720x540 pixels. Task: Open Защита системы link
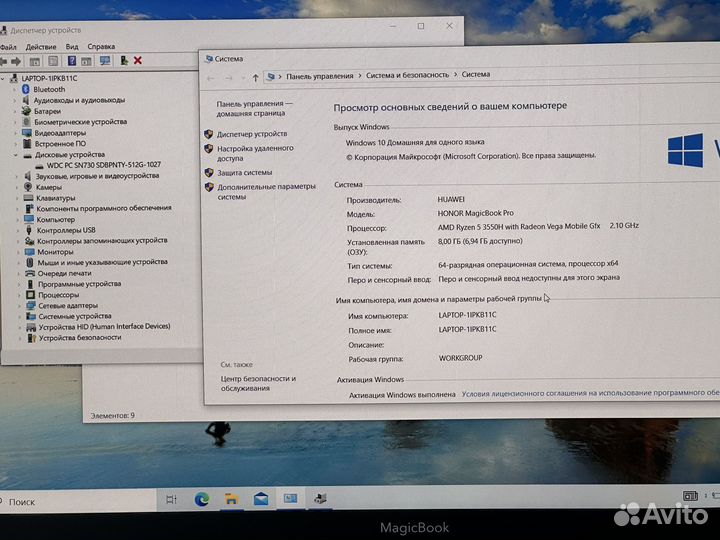(244, 173)
